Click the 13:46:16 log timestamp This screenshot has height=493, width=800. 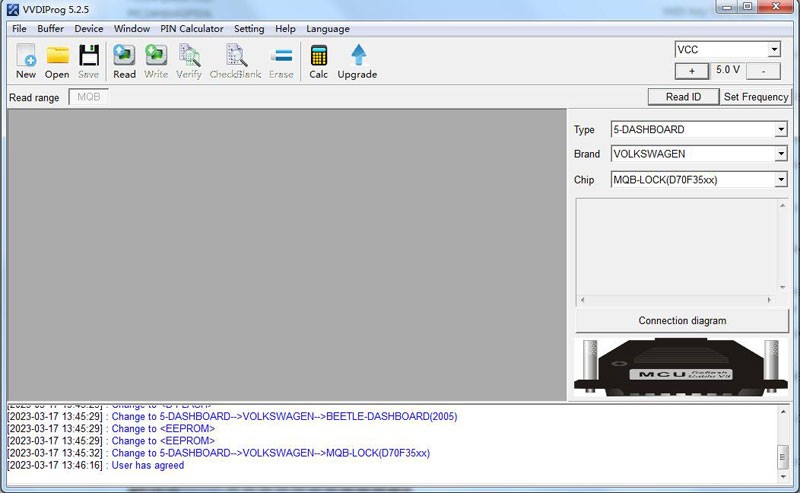coord(55,465)
